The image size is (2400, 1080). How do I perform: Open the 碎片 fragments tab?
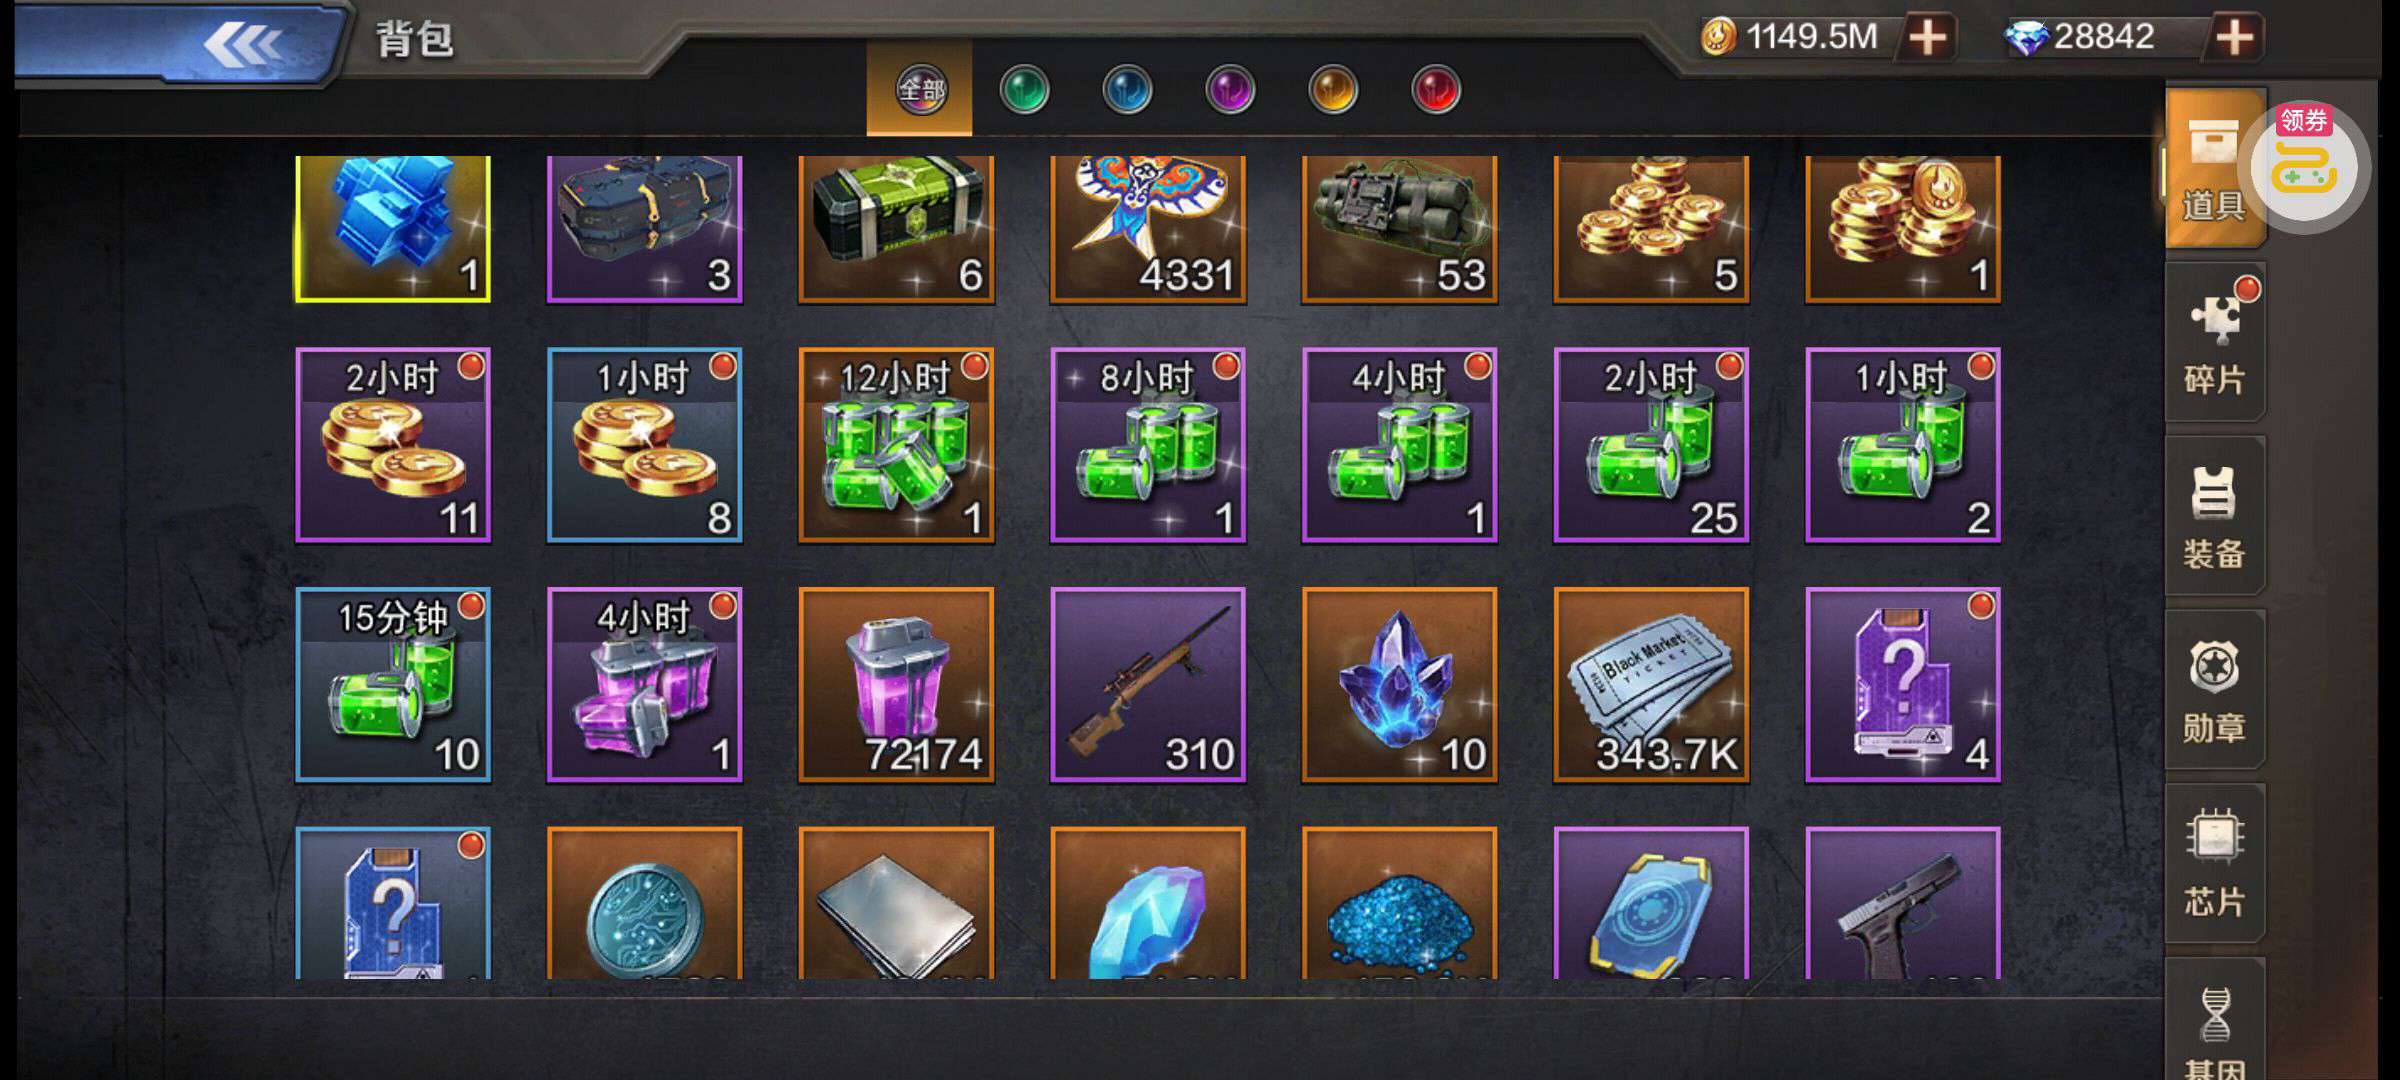point(2214,342)
